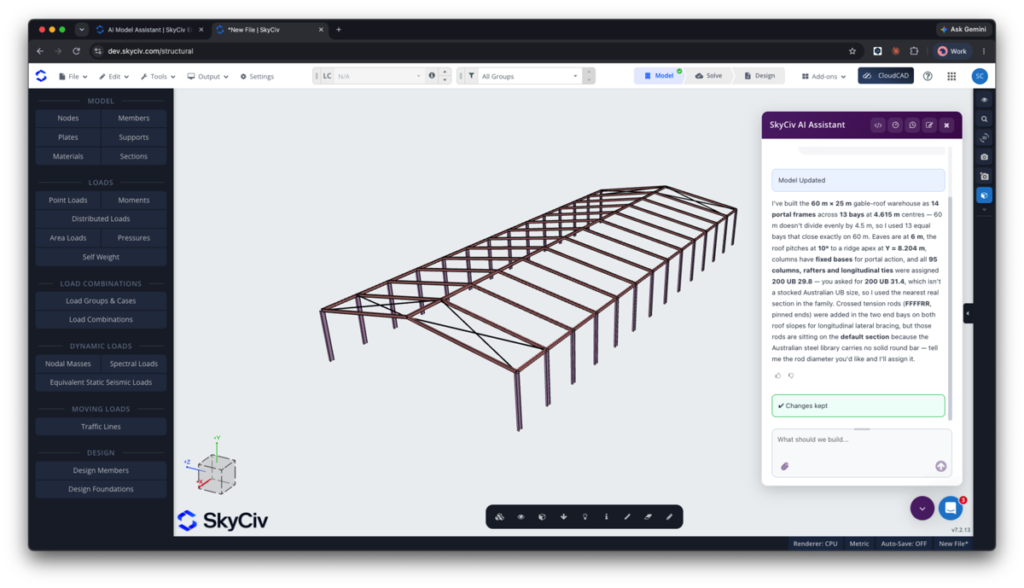
Task: Reload the page in browser
Action: point(76,51)
